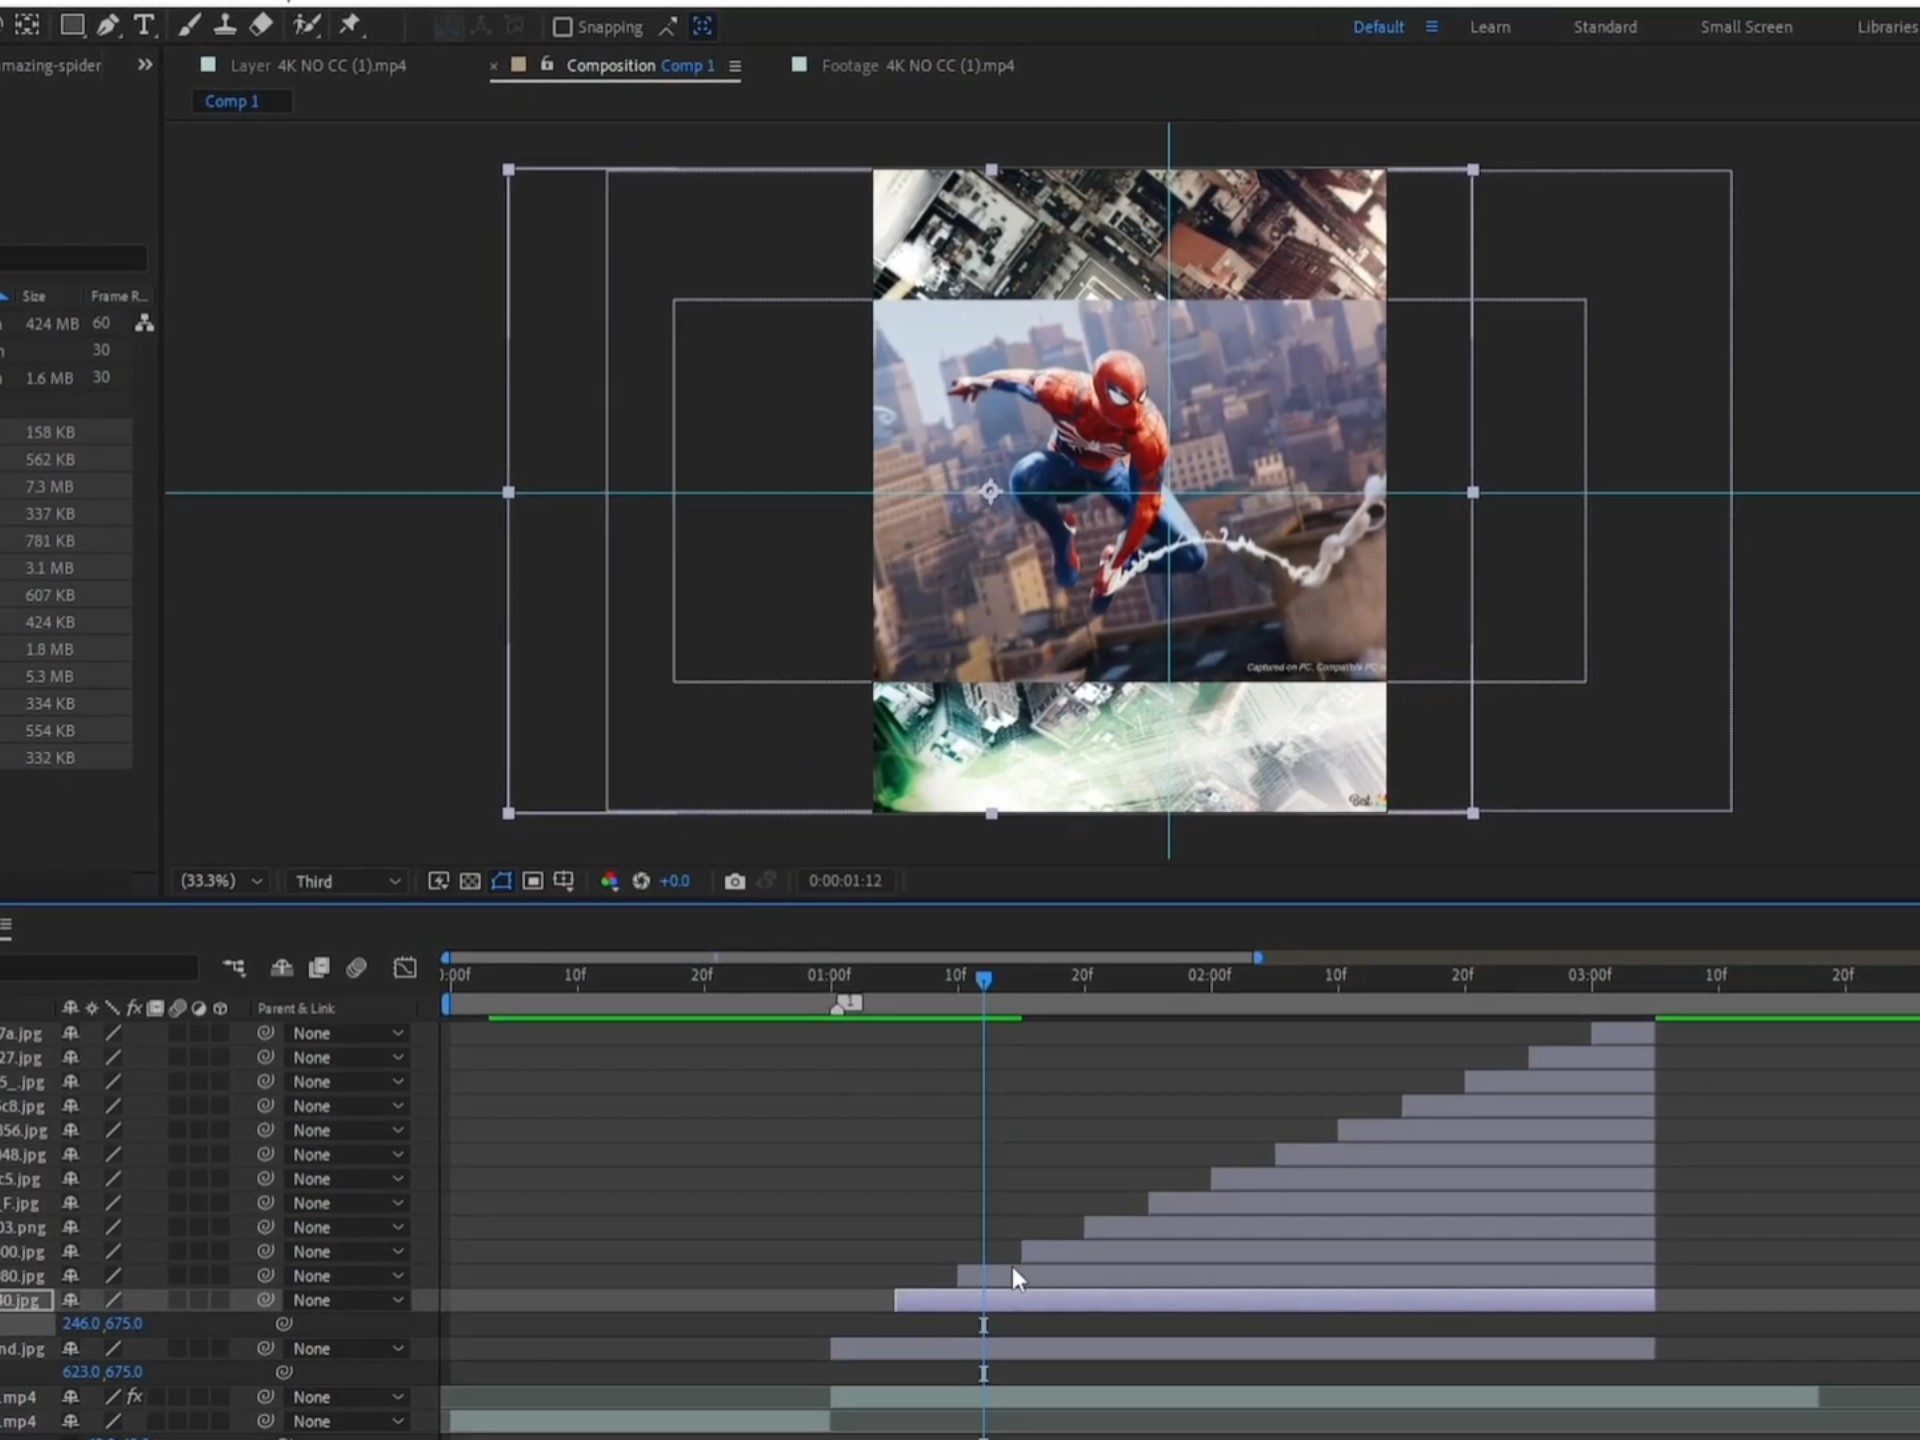Screen dimensions: 1920x1440
Task: Open Parent dropdown for the last .mp4 layer
Action: pos(347,1421)
